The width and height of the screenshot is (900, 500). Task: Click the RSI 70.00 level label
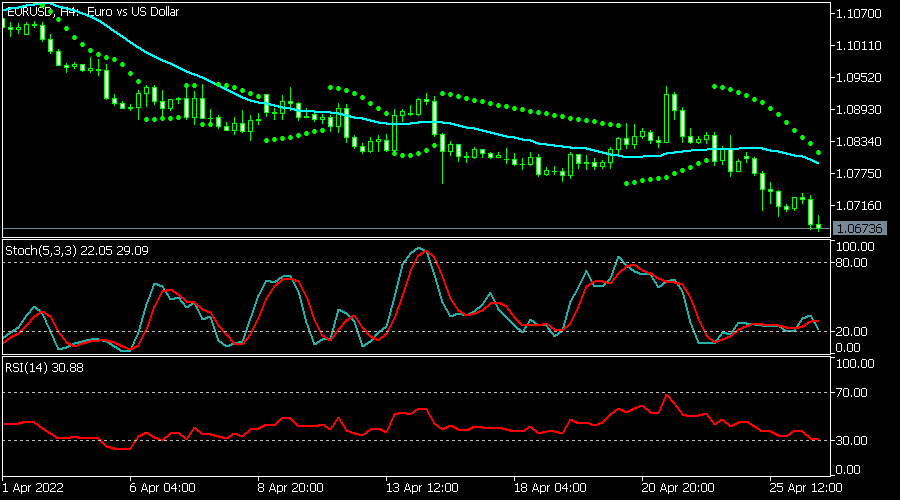coord(852,393)
